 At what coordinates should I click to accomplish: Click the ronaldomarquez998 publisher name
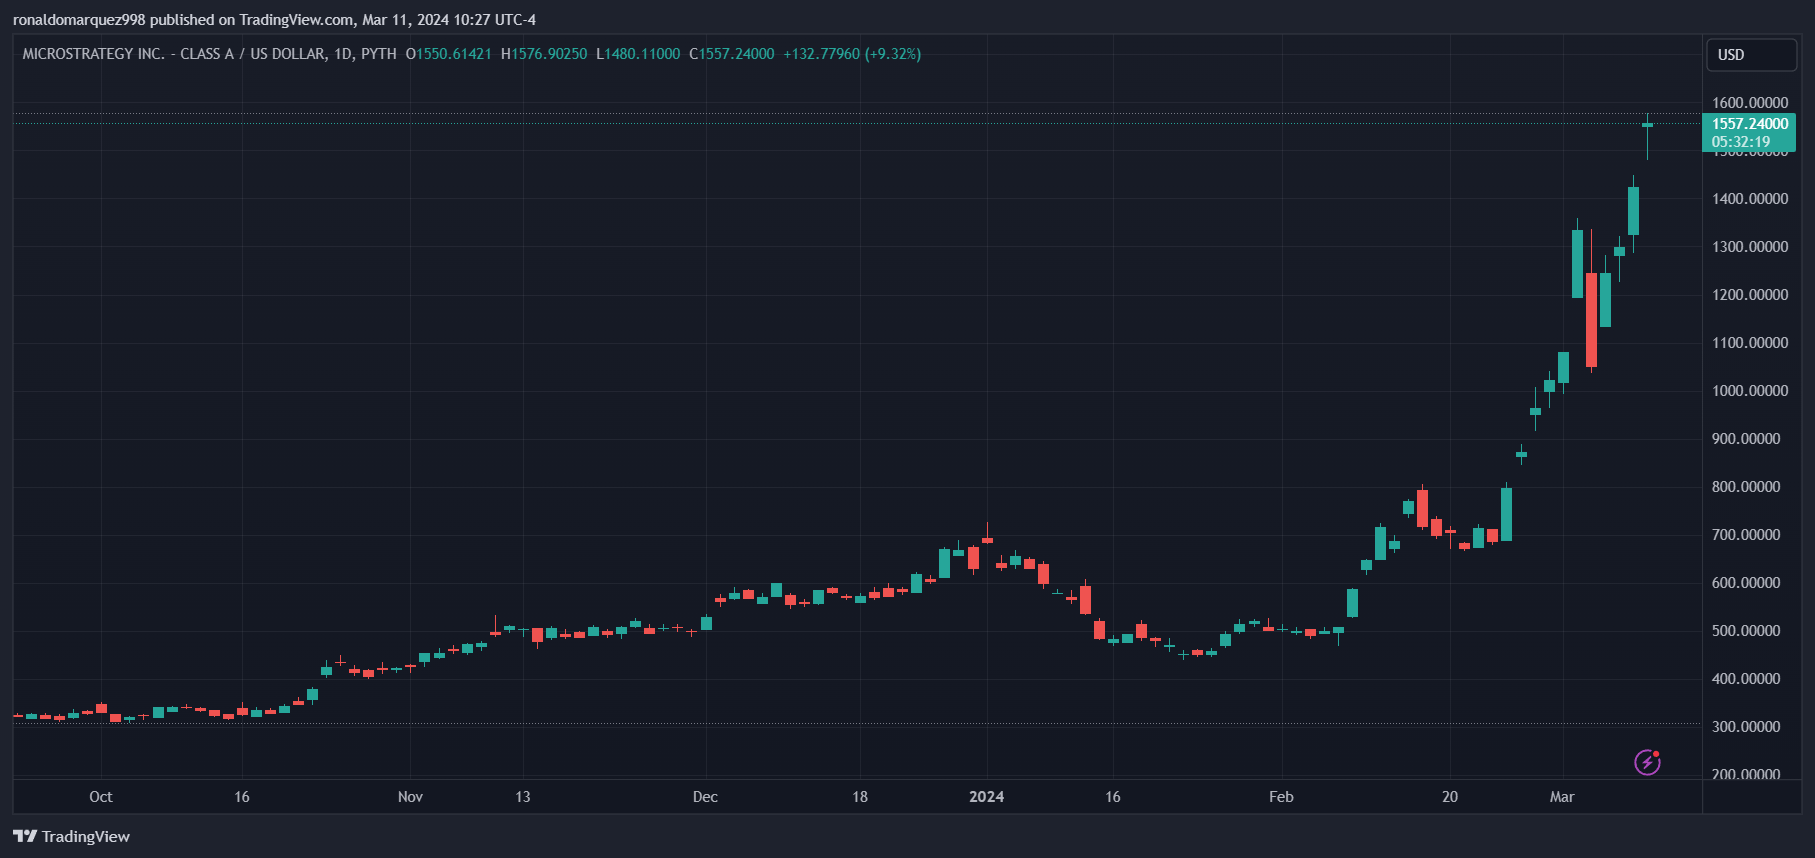79,20
